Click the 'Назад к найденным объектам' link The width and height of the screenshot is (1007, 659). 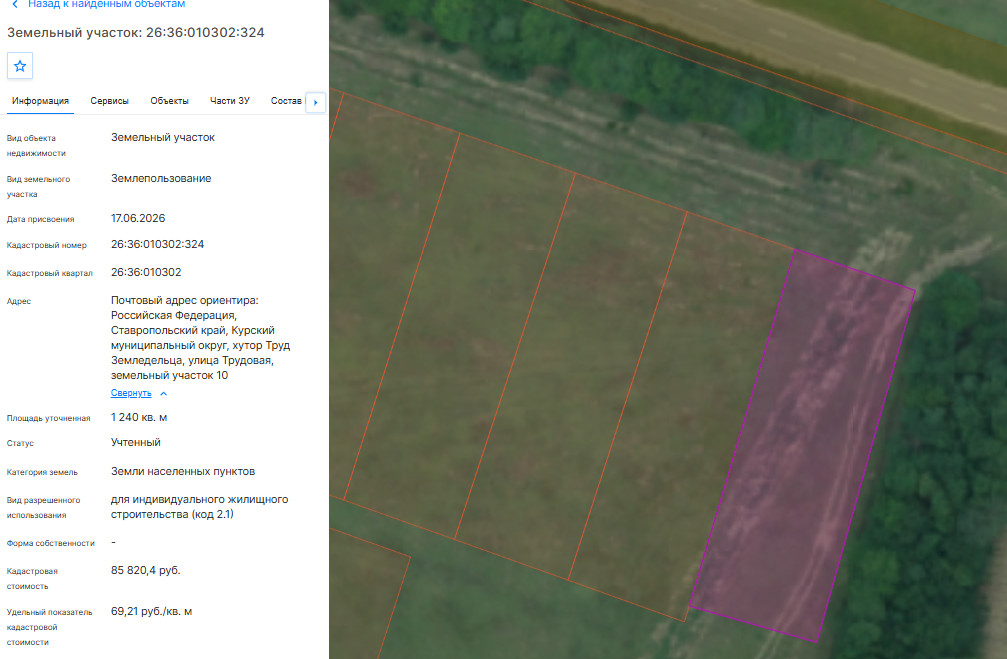[x=107, y=4]
